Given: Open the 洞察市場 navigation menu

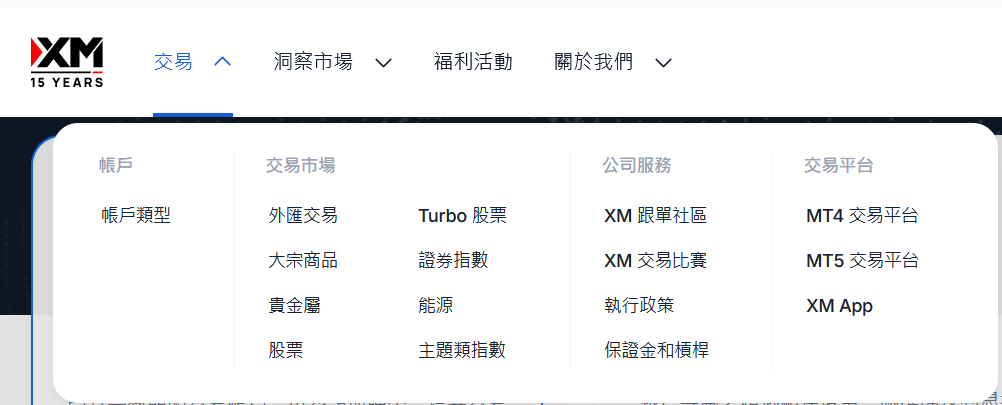Looking at the screenshot, I should pyautogui.click(x=313, y=62).
